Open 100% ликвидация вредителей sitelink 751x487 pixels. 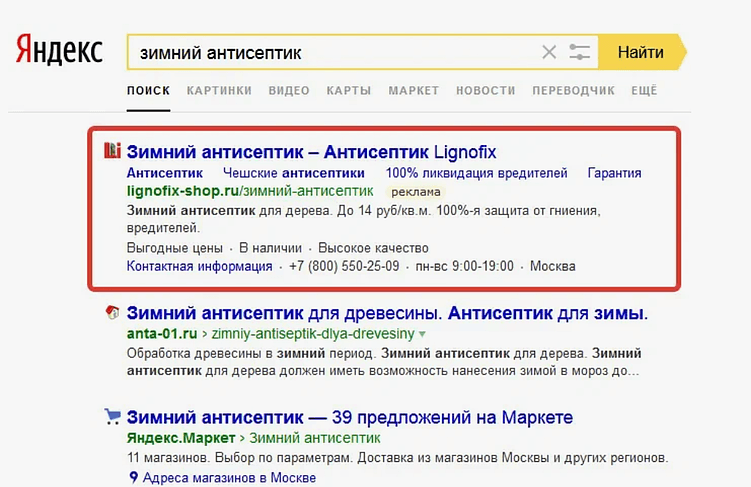click(x=477, y=173)
